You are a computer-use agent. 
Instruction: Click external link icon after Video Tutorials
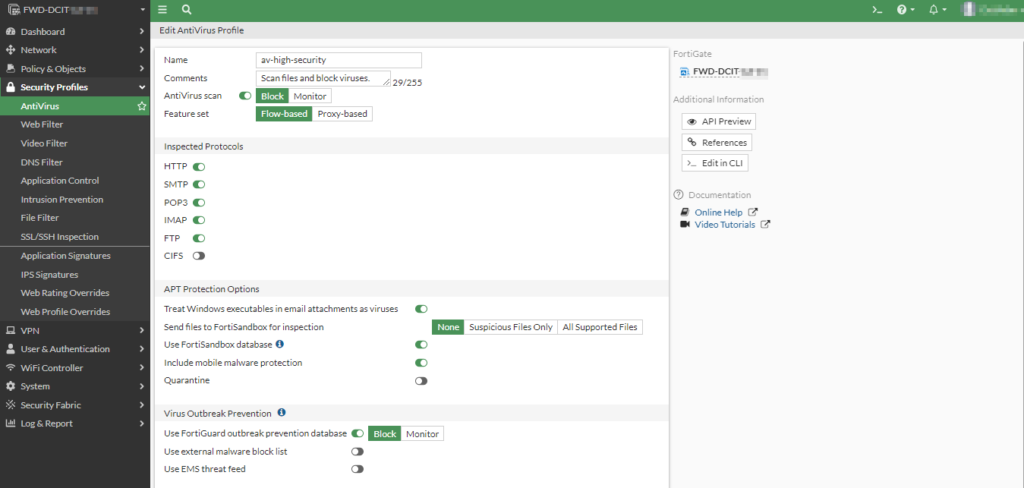tap(765, 224)
